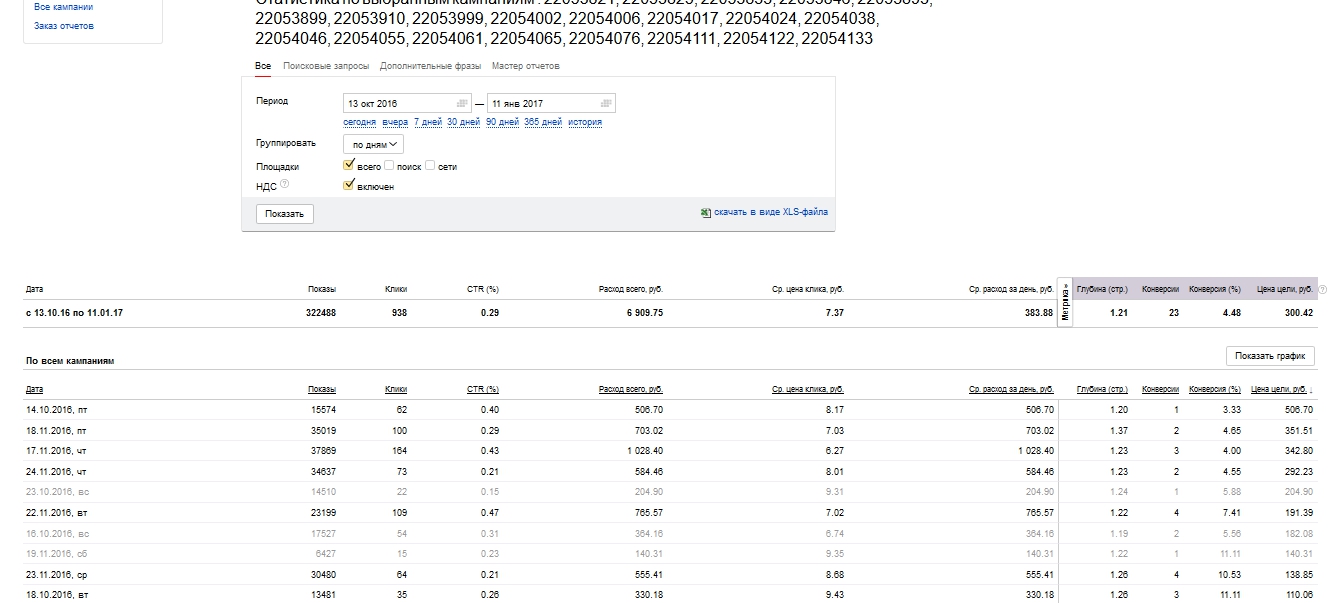Select the 23.11.2016, ср row date
Viewport: 1336px width, 603px height.
click(x=58, y=574)
